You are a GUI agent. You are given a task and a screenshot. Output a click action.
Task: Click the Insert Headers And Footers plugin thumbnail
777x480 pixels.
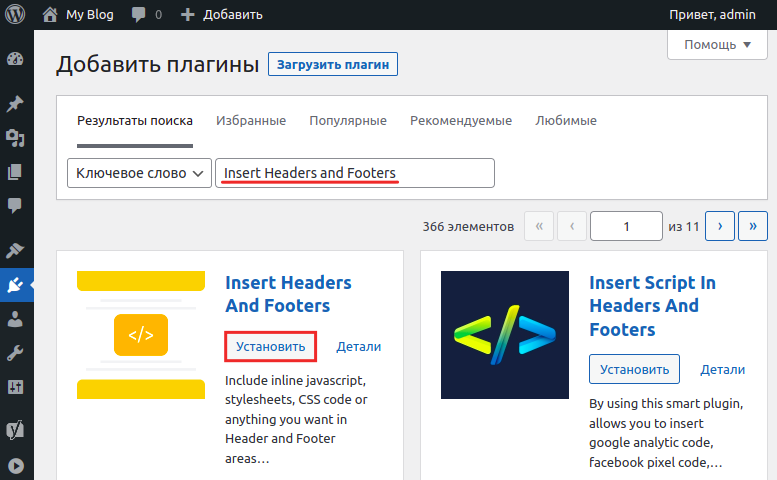[141, 335]
